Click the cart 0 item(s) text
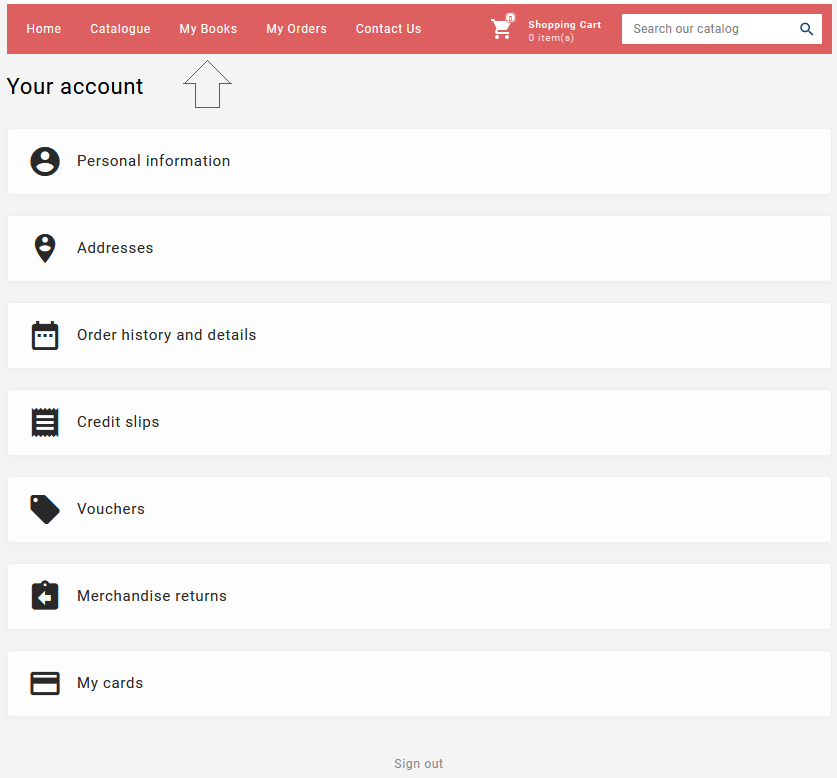This screenshot has height=778, width=837. (551, 37)
